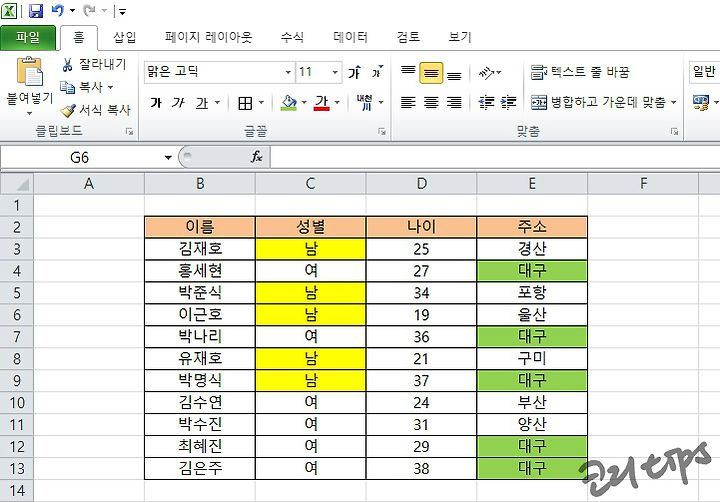
Task: Select cell containing 김재호
Action: pyautogui.click(x=200, y=249)
